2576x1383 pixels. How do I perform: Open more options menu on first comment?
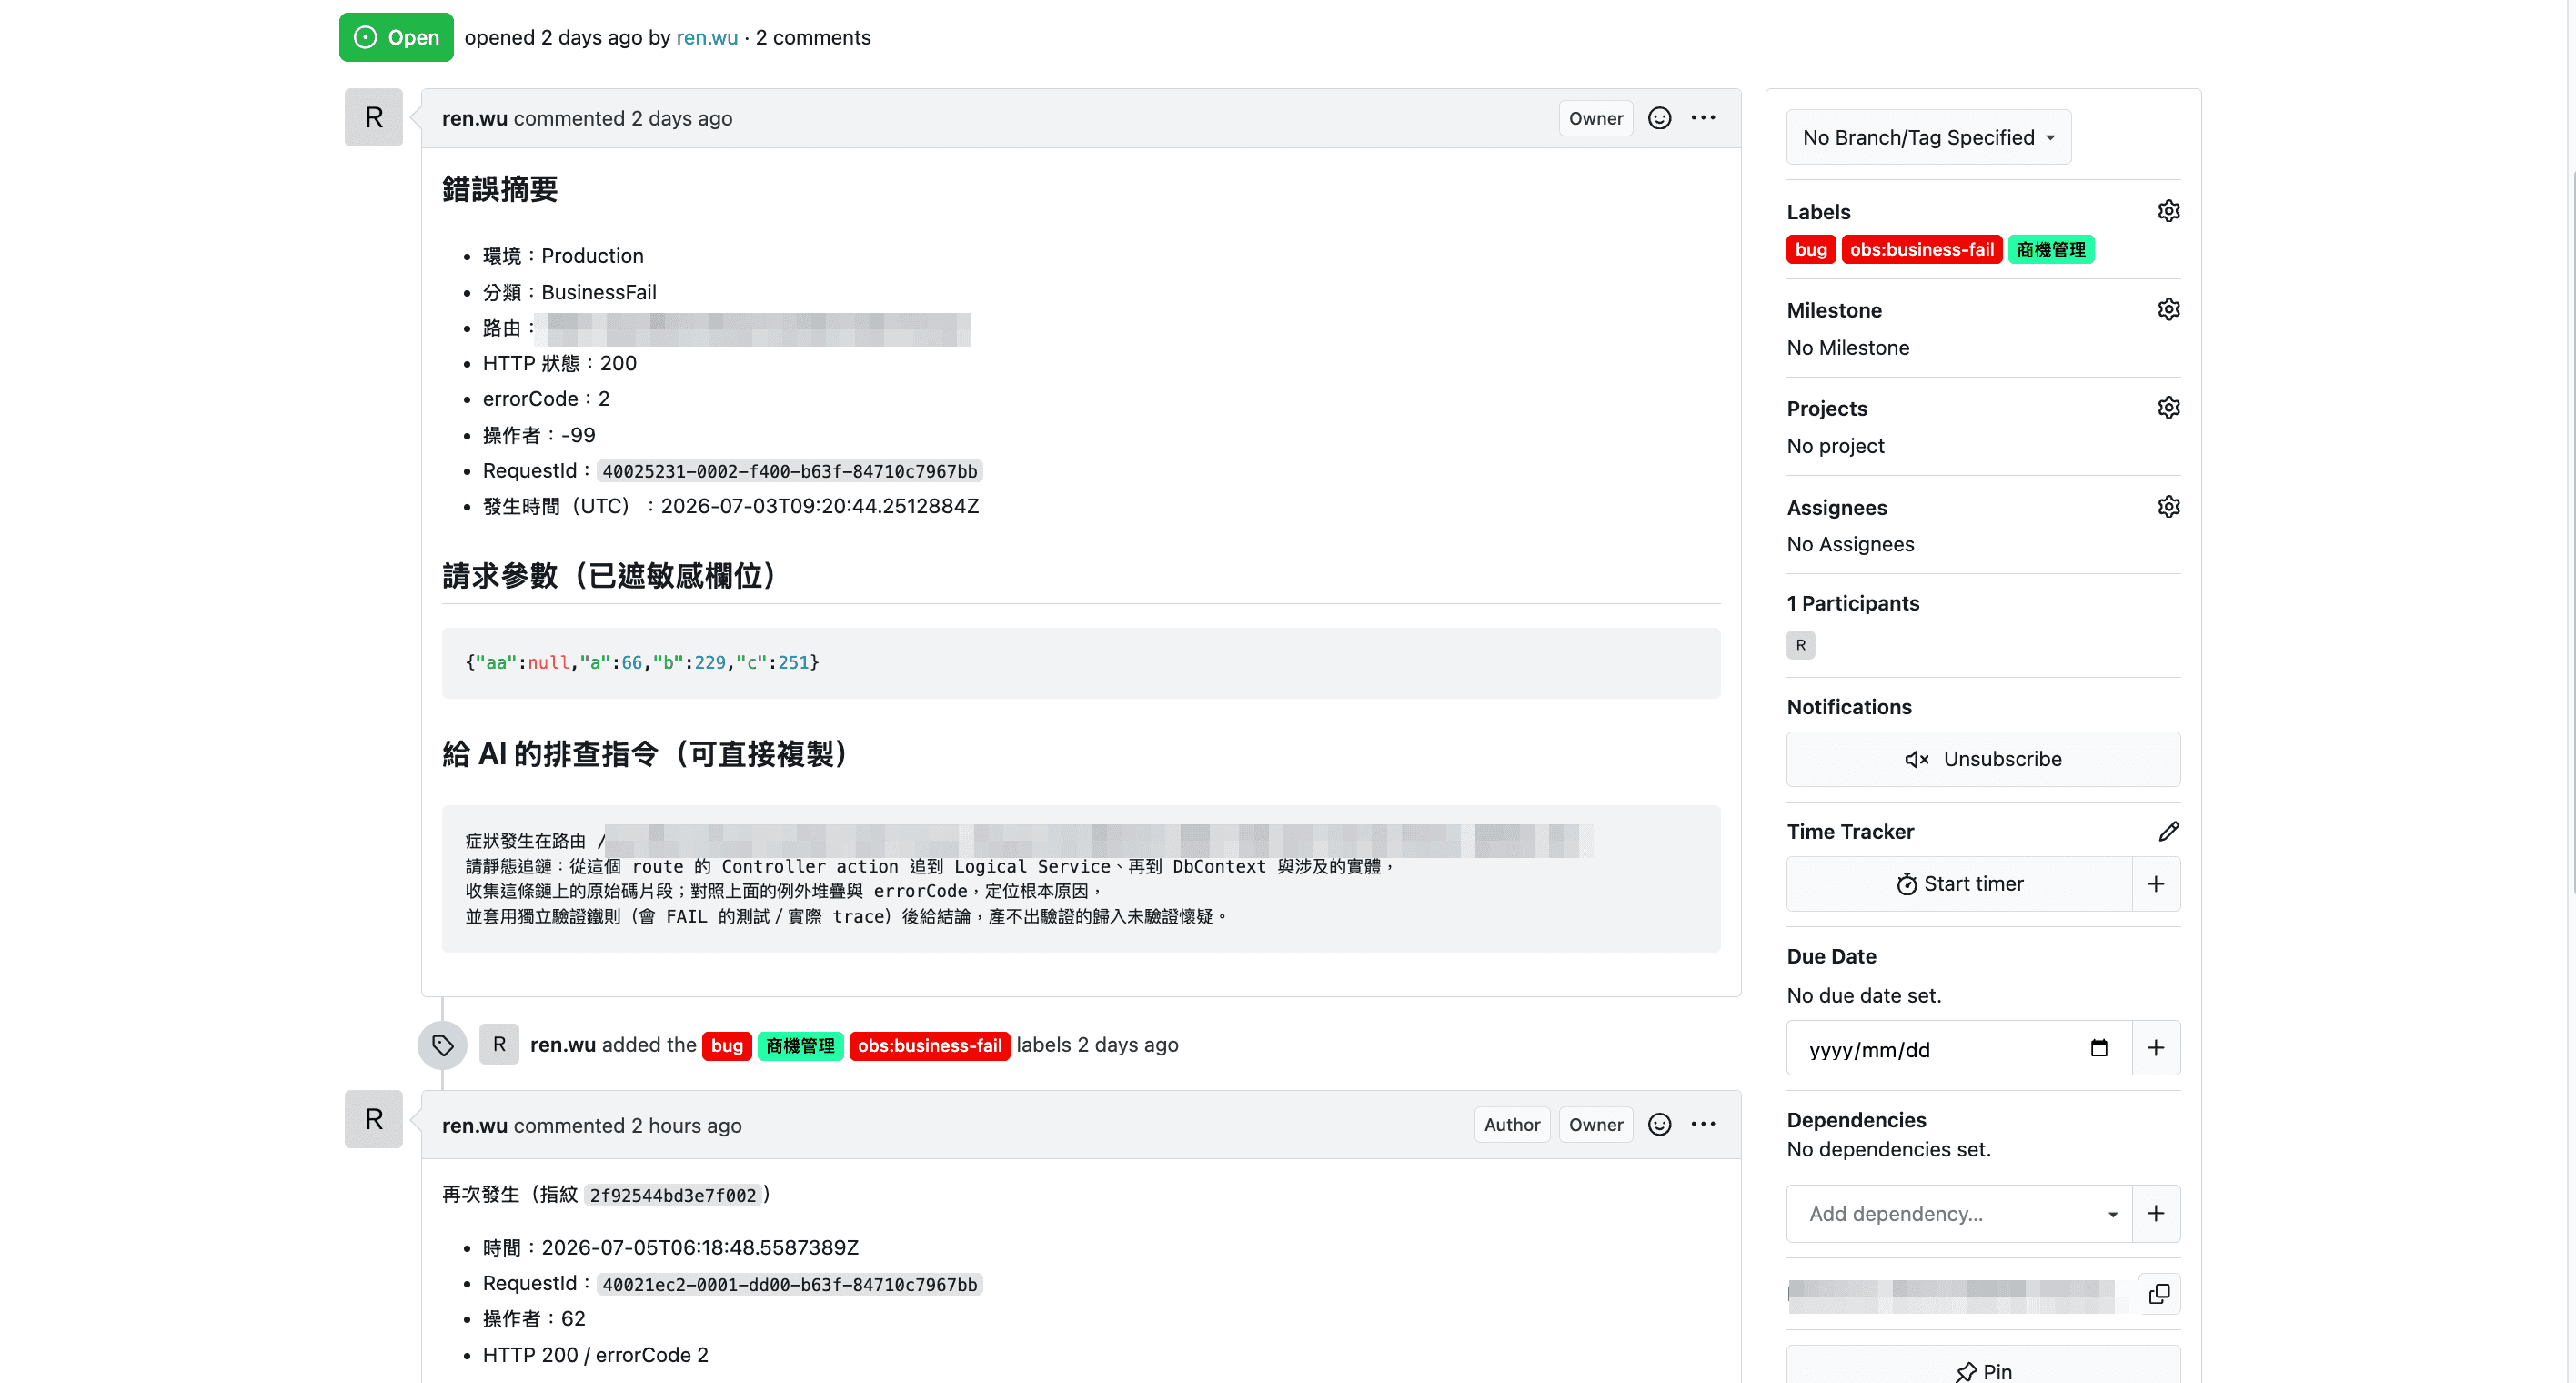coord(1703,118)
